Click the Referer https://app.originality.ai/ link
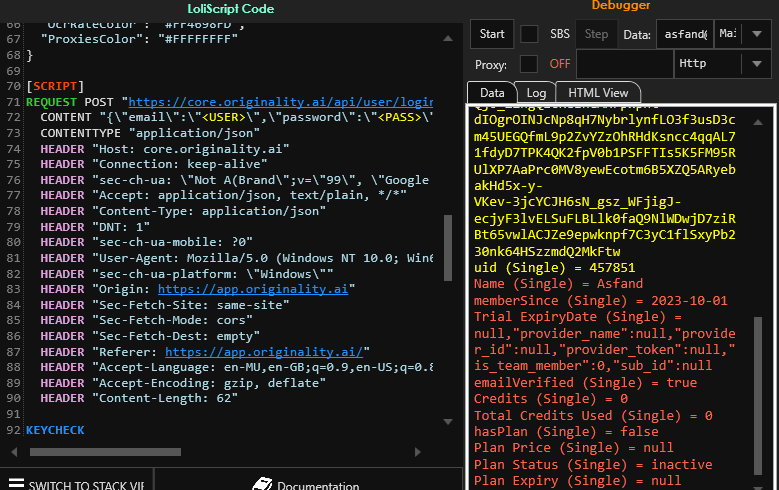This screenshot has height=490, width=779. (x=264, y=352)
